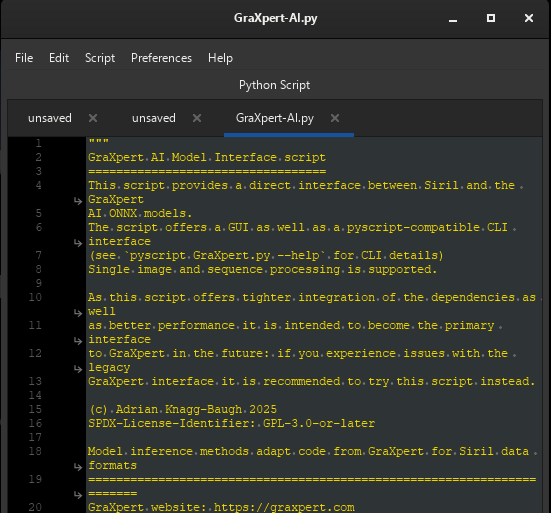Open the Help menu
The image size is (551, 513).
220,58
